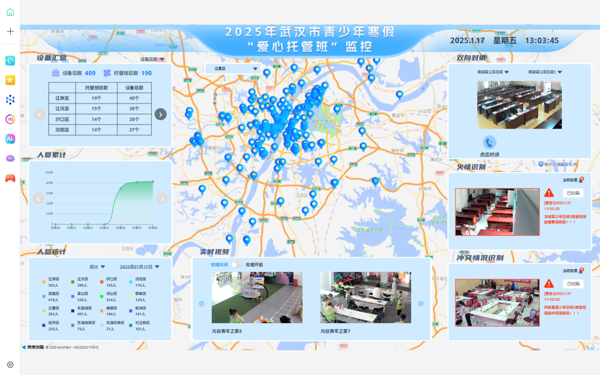Click the red warning triangle in fire detection panel
The image size is (600, 375).
click(549, 192)
